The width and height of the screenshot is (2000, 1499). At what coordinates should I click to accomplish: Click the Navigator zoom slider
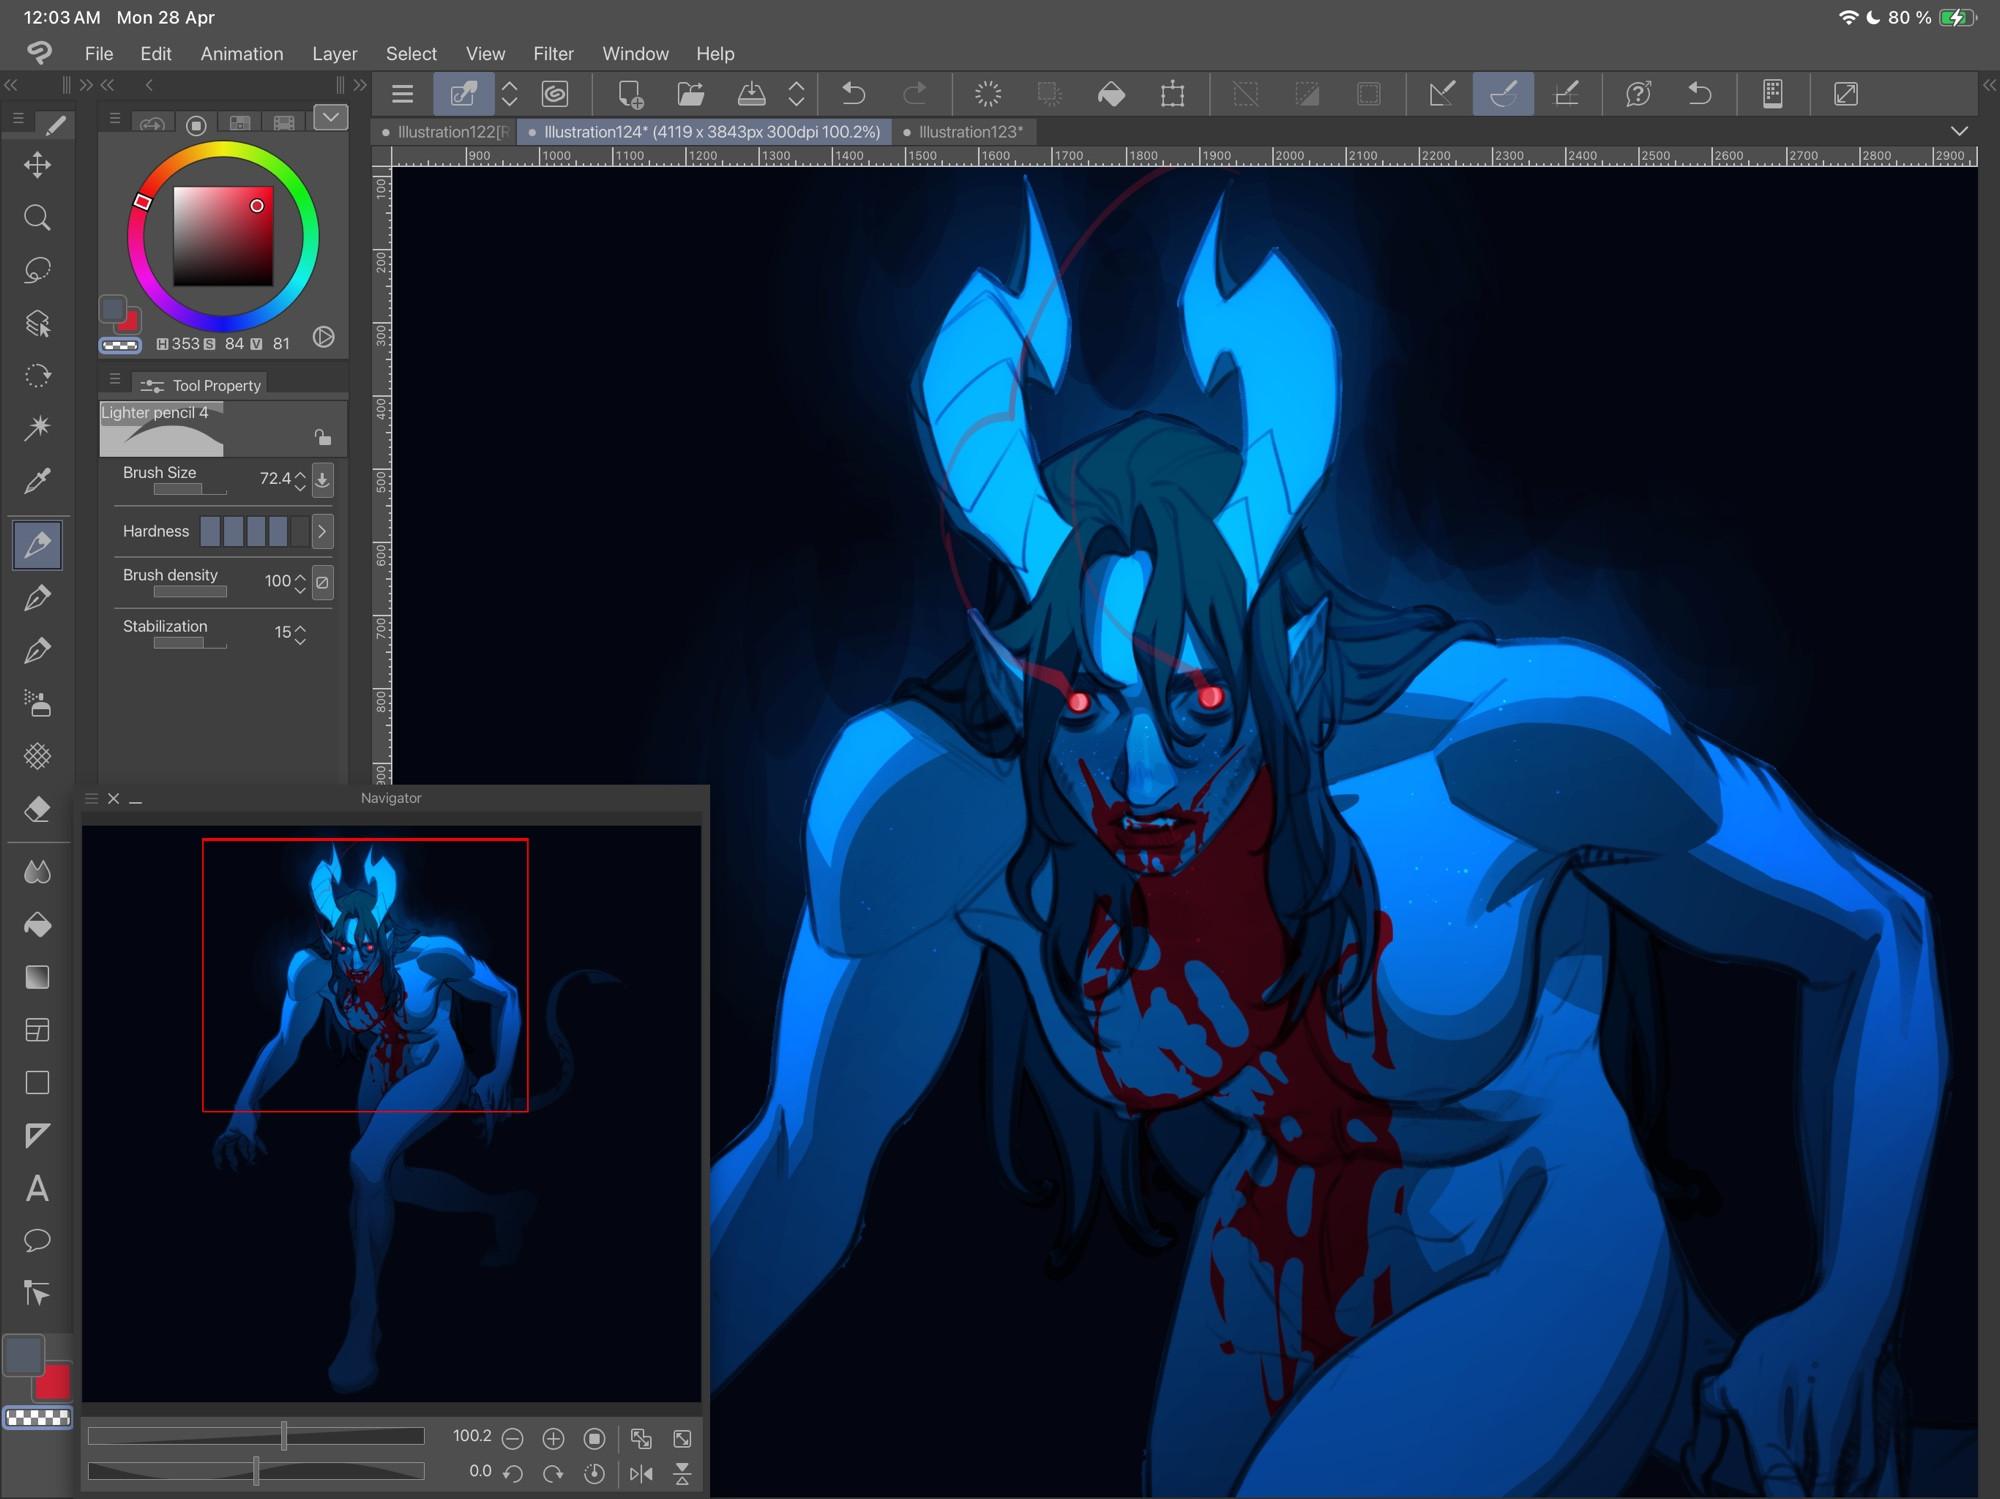click(x=256, y=1437)
